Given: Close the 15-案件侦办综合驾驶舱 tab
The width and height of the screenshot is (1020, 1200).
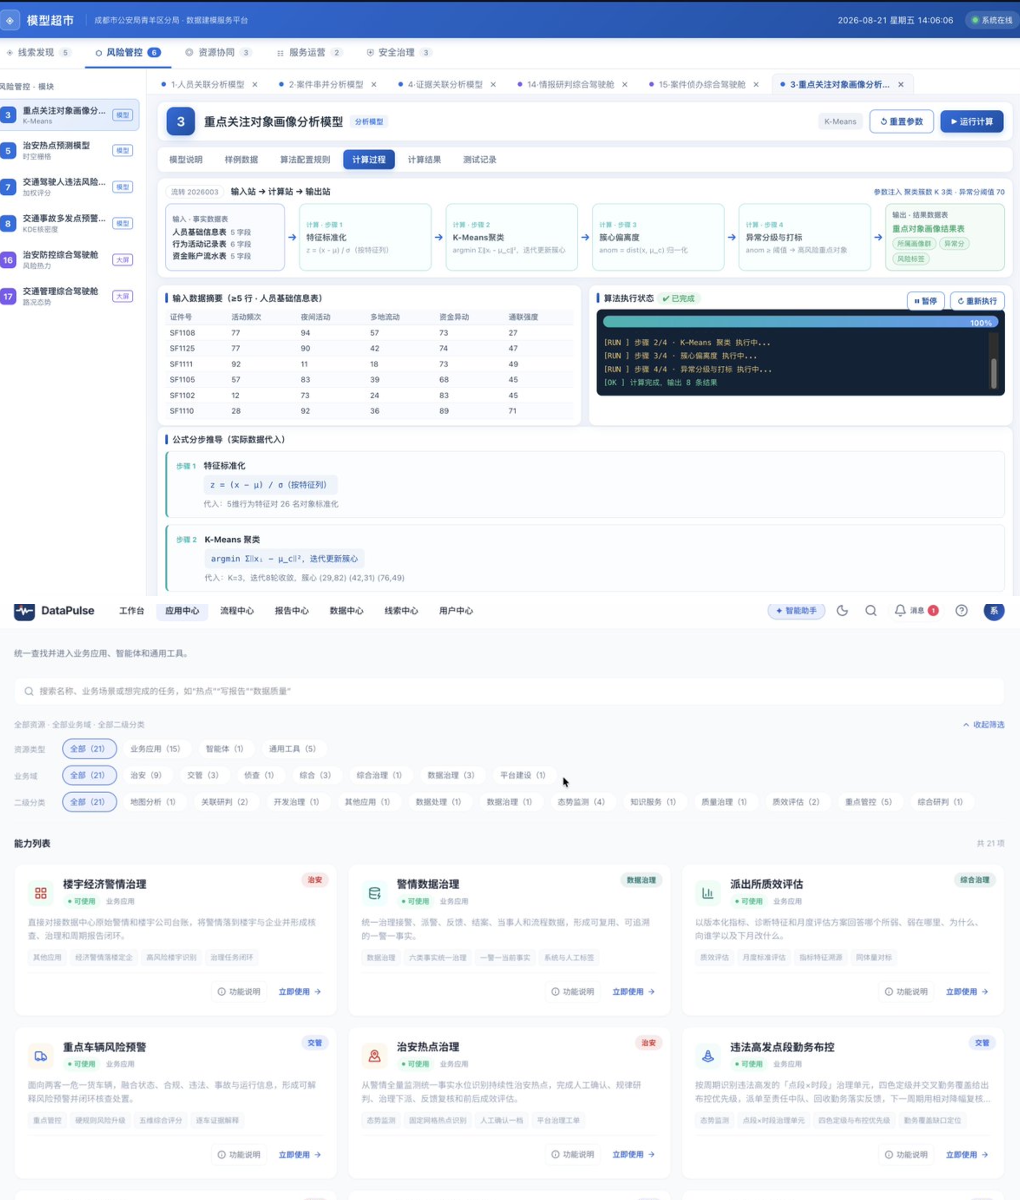Looking at the screenshot, I should 756,85.
